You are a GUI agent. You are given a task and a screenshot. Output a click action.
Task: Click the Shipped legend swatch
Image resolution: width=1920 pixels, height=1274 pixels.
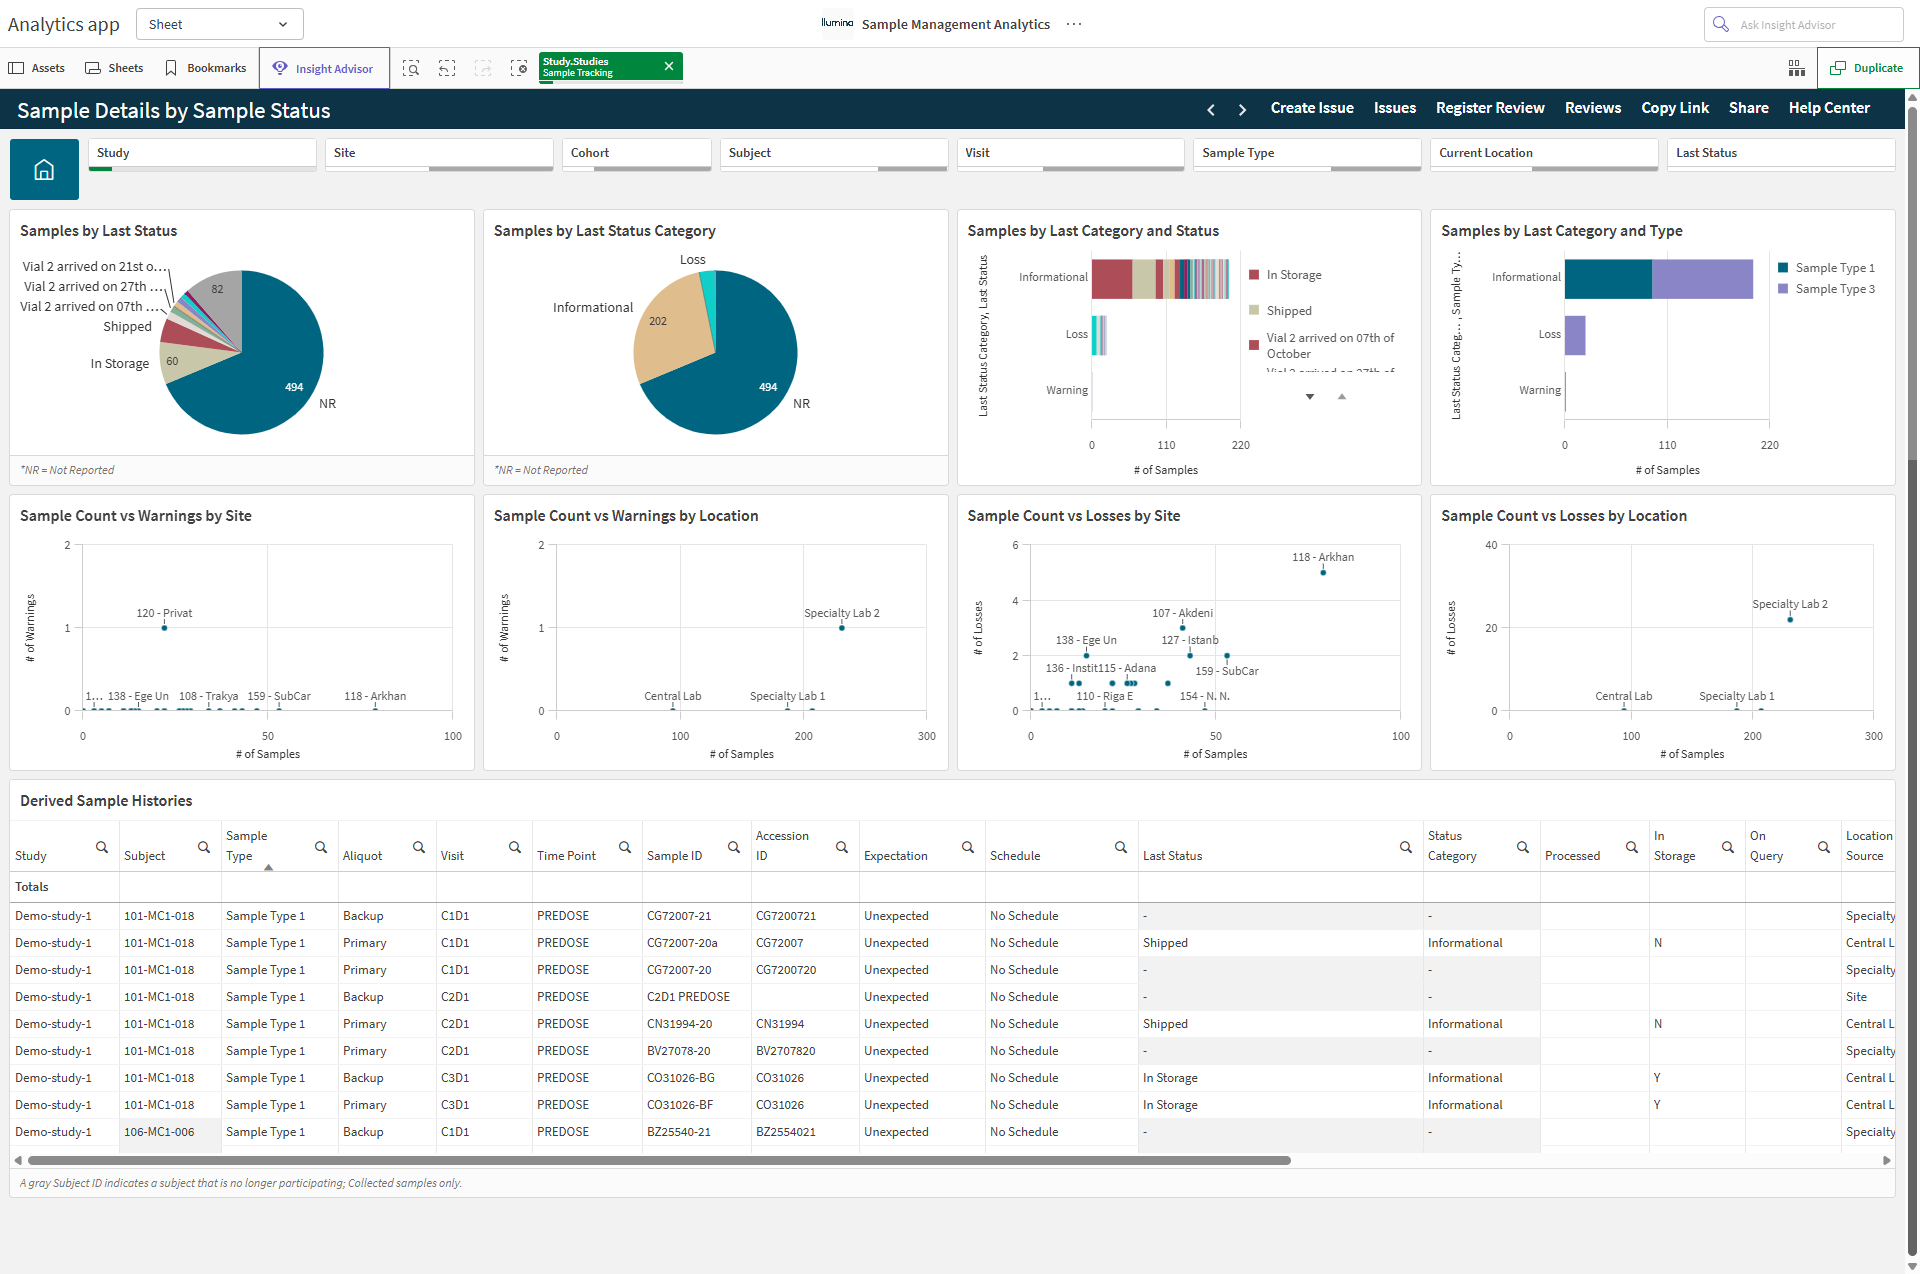1254,311
